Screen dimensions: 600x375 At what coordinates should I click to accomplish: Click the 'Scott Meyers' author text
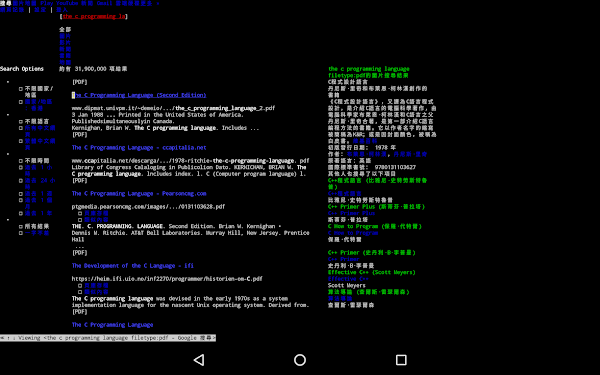347,285
